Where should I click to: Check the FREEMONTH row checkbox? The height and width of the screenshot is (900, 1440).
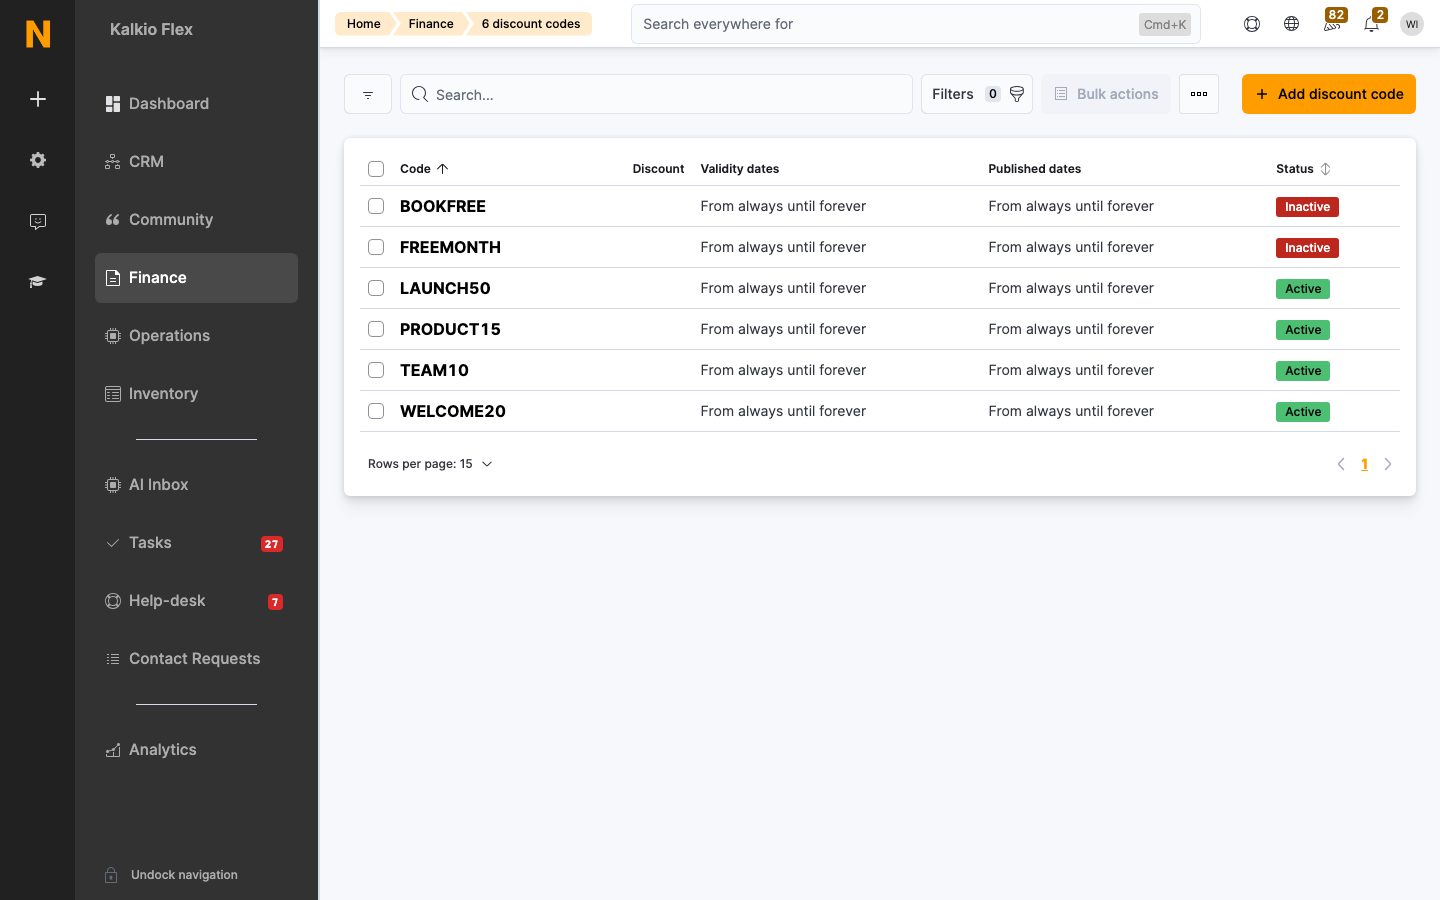[376, 247]
